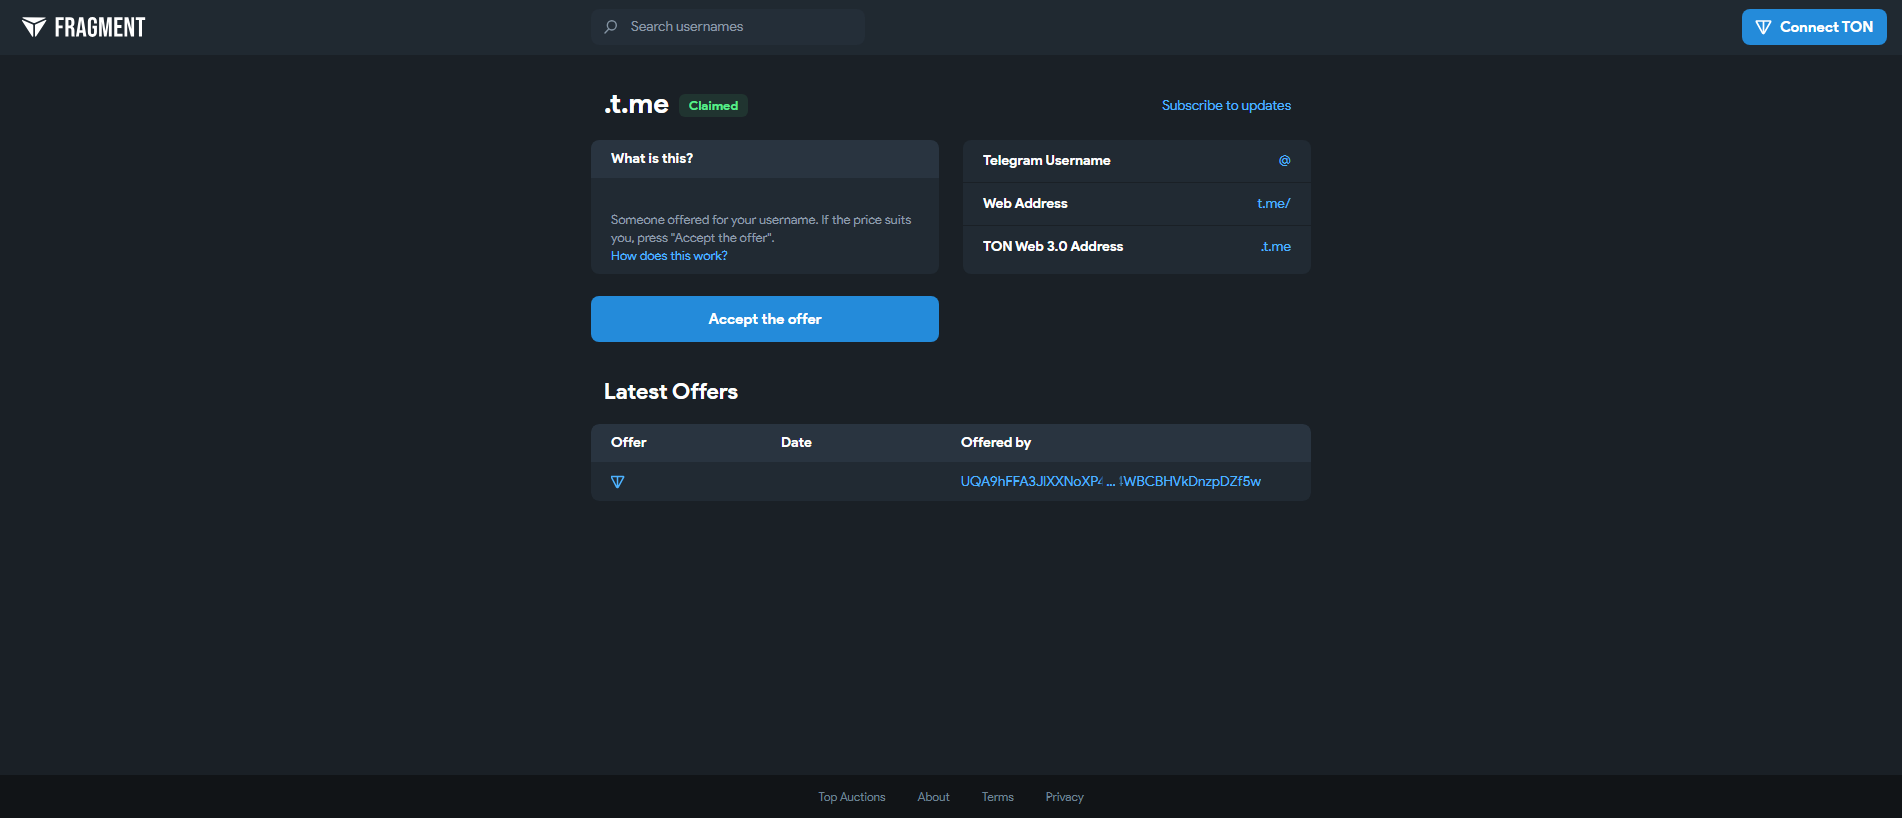This screenshot has width=1902, height=818.
Task: Connect TON wallet
Action: pyautogui.click(x=1814, y=27)
